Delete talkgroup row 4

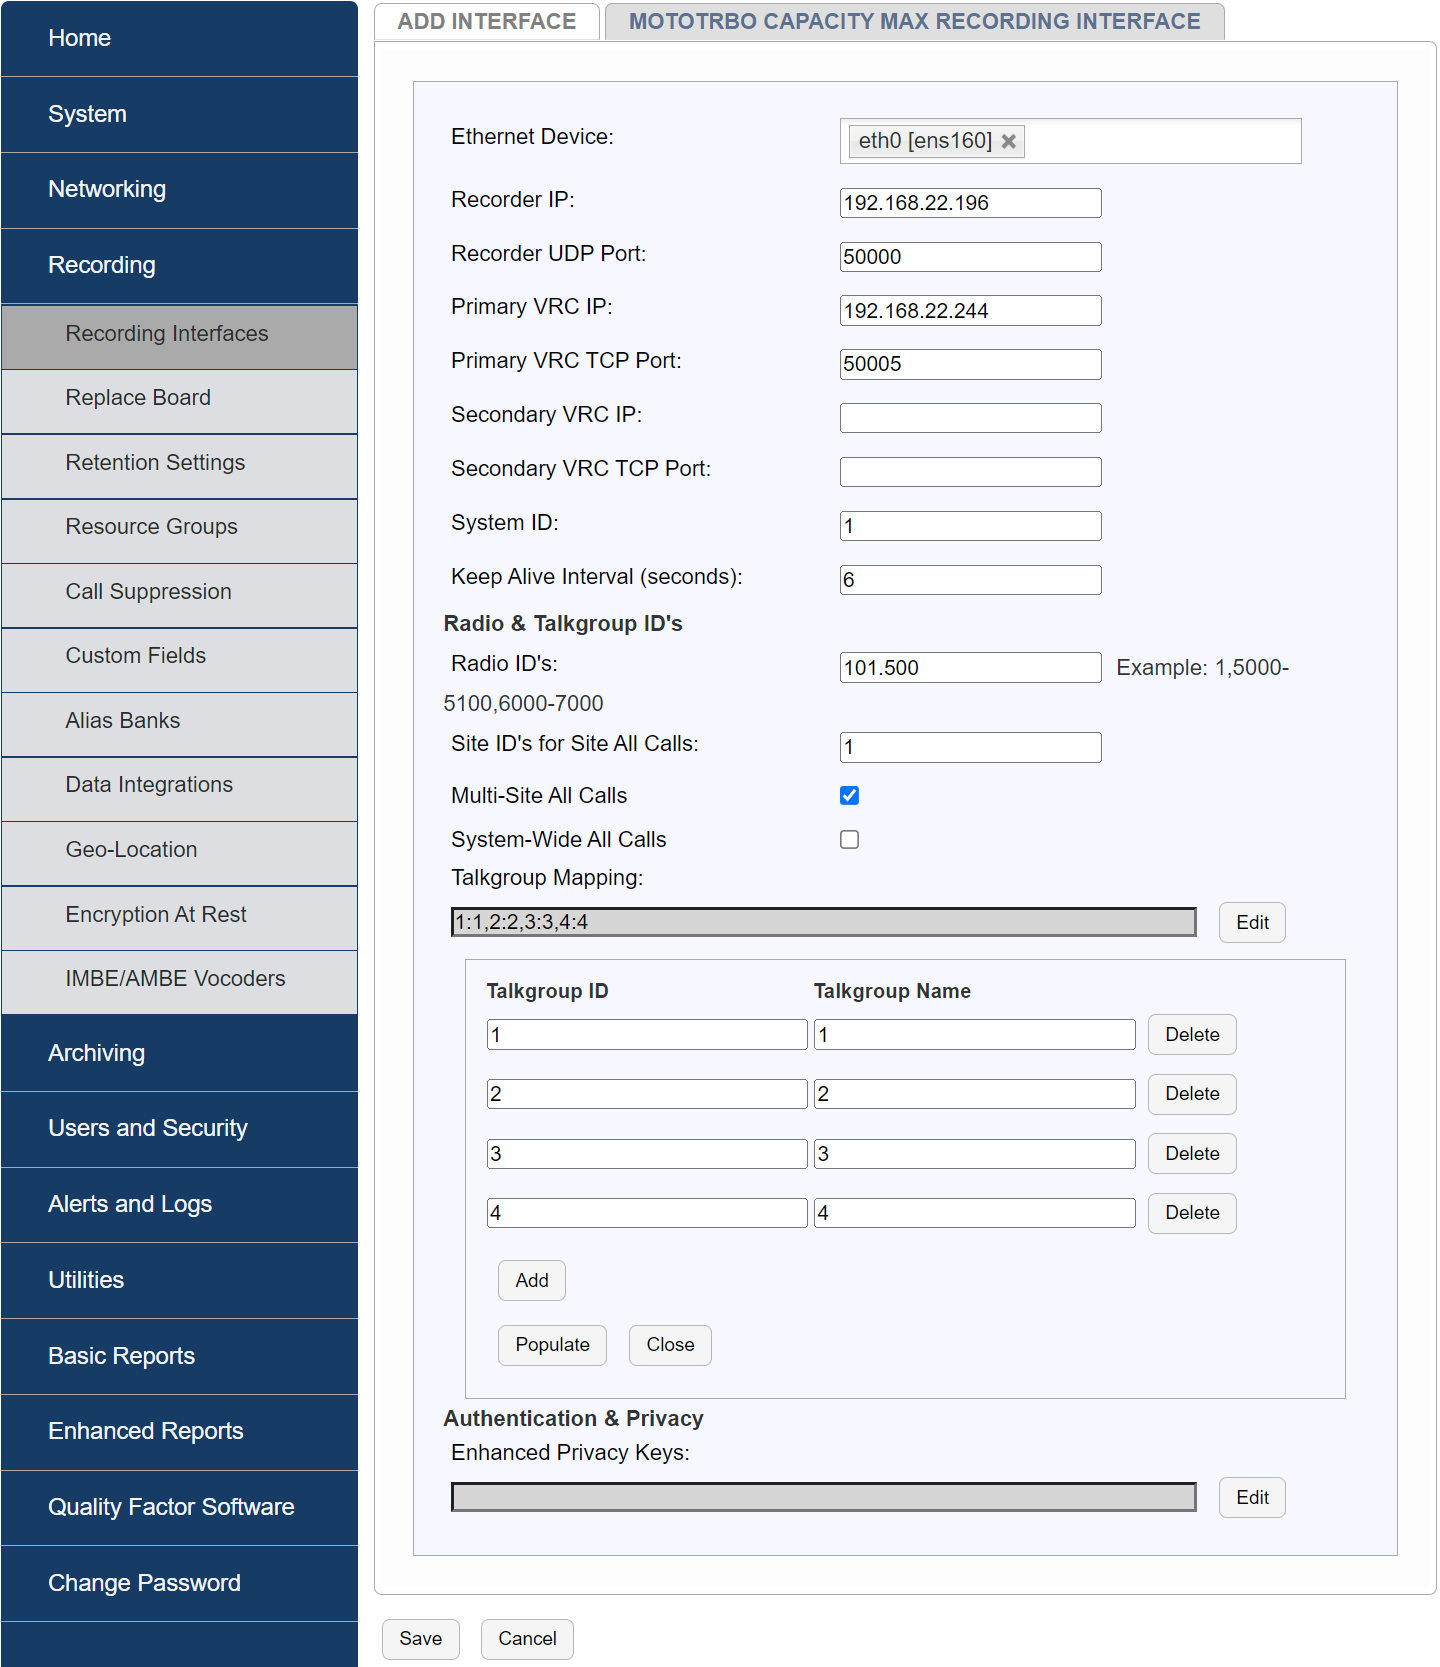(1192, 1213)
